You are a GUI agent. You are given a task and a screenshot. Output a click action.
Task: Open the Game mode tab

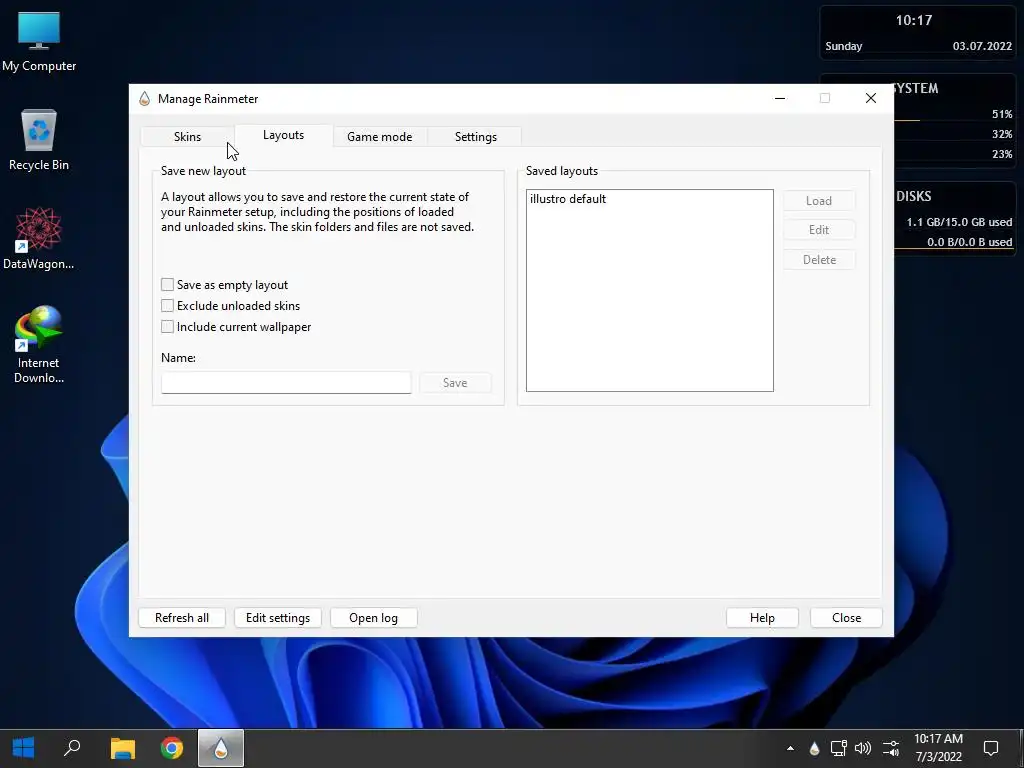(379, 136)
